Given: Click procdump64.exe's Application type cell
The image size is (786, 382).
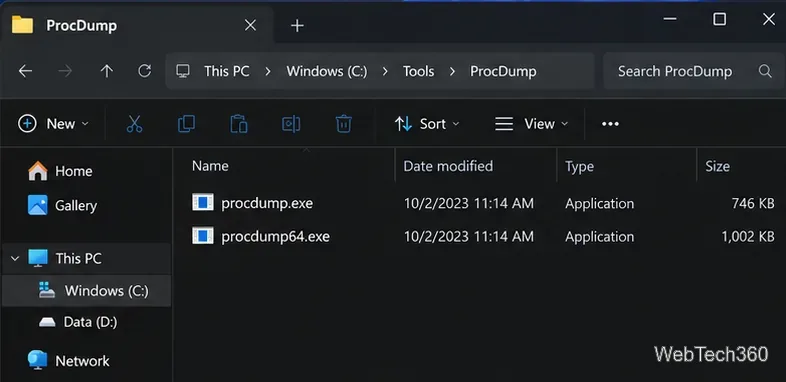Looking at the screenshot, I should (600, 237).
